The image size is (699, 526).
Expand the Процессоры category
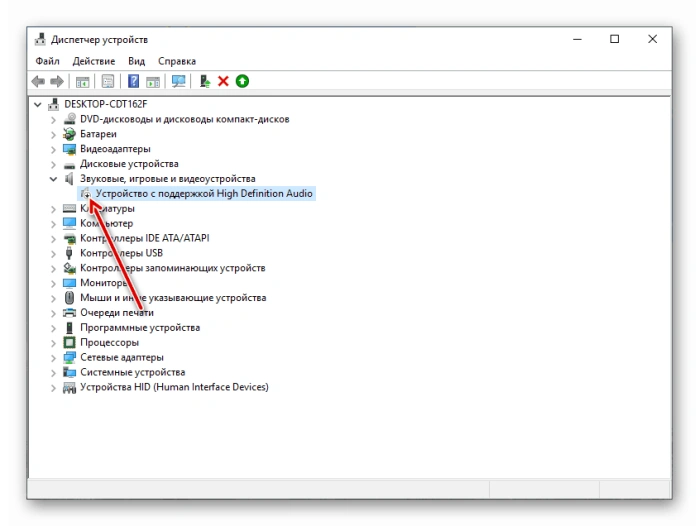pyautogui.click(x=53, y=343)
